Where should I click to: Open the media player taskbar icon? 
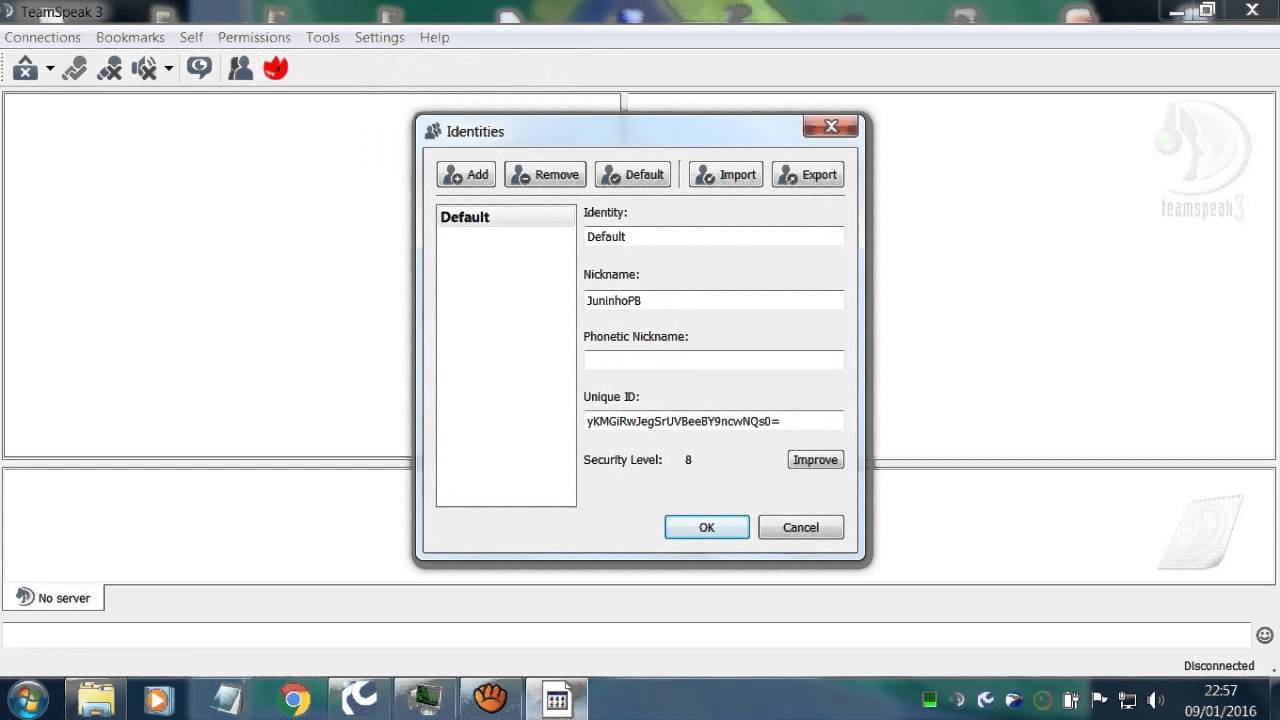[x=158, y=699]
